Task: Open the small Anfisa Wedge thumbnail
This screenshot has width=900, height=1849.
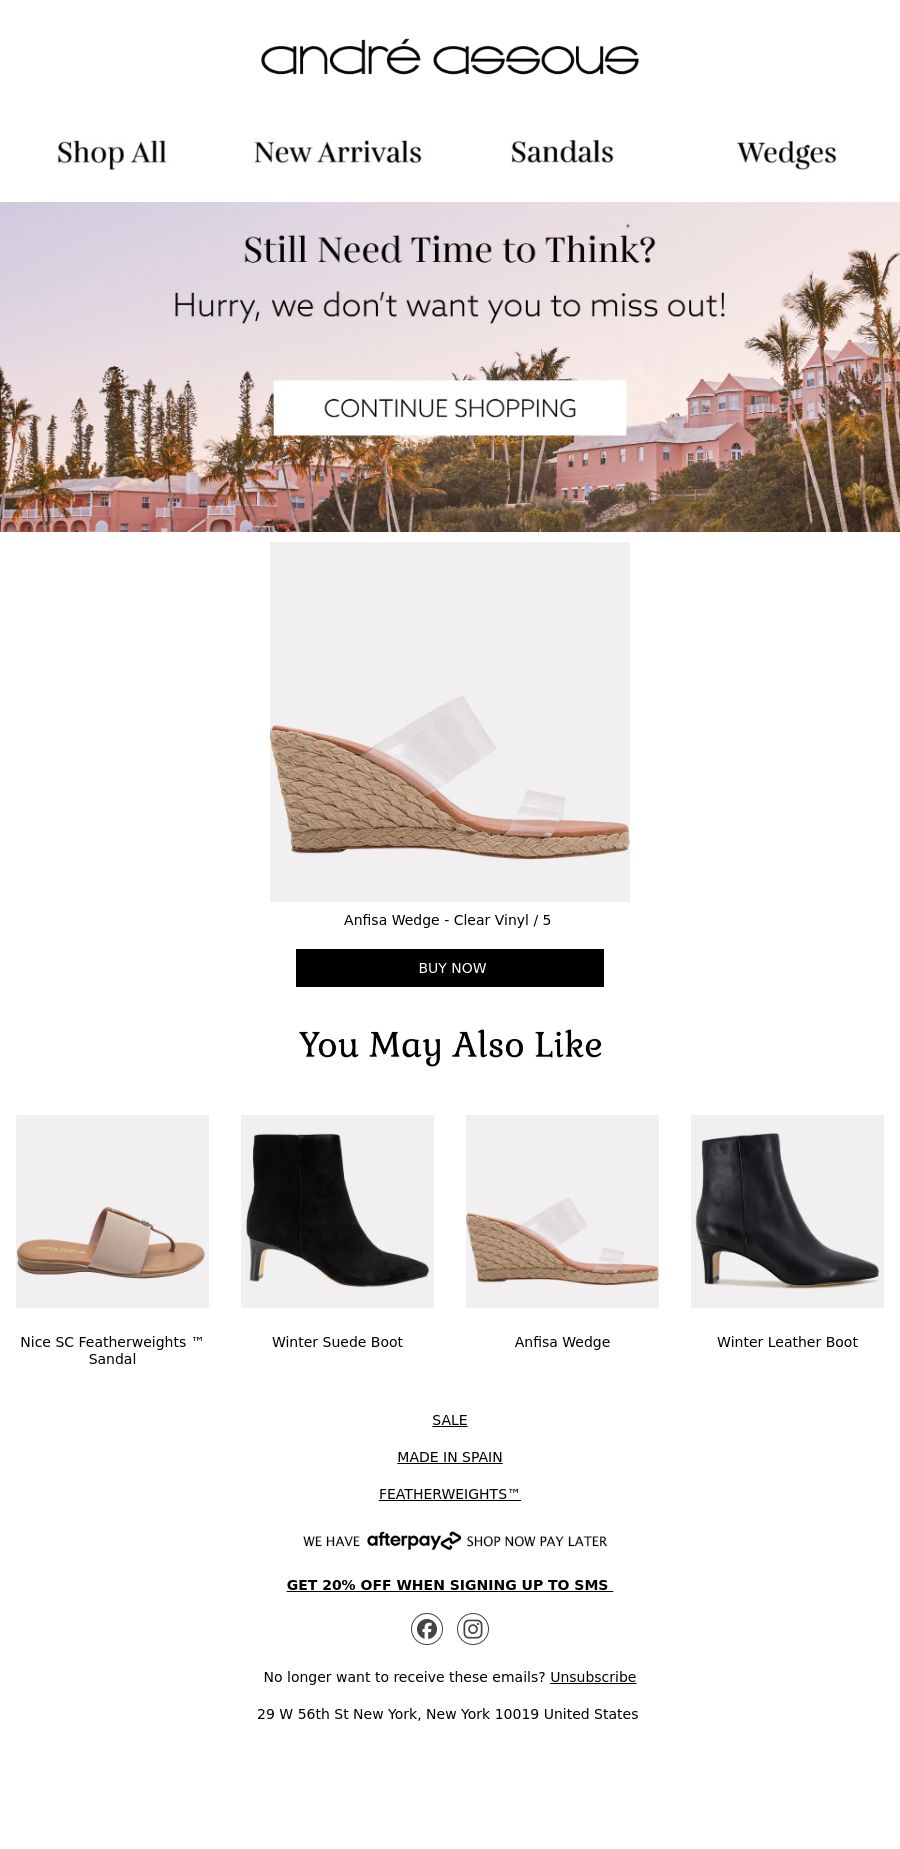Action: click(x=562, y=1211)
